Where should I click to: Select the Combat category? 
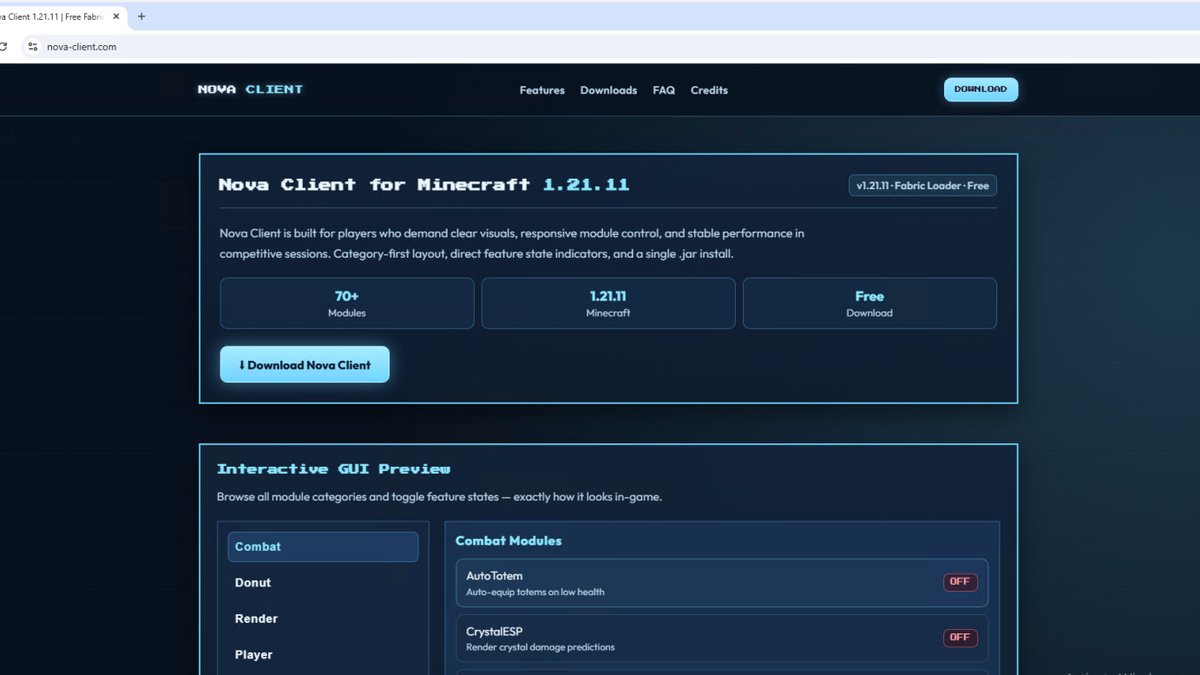[x=323, y=547]
